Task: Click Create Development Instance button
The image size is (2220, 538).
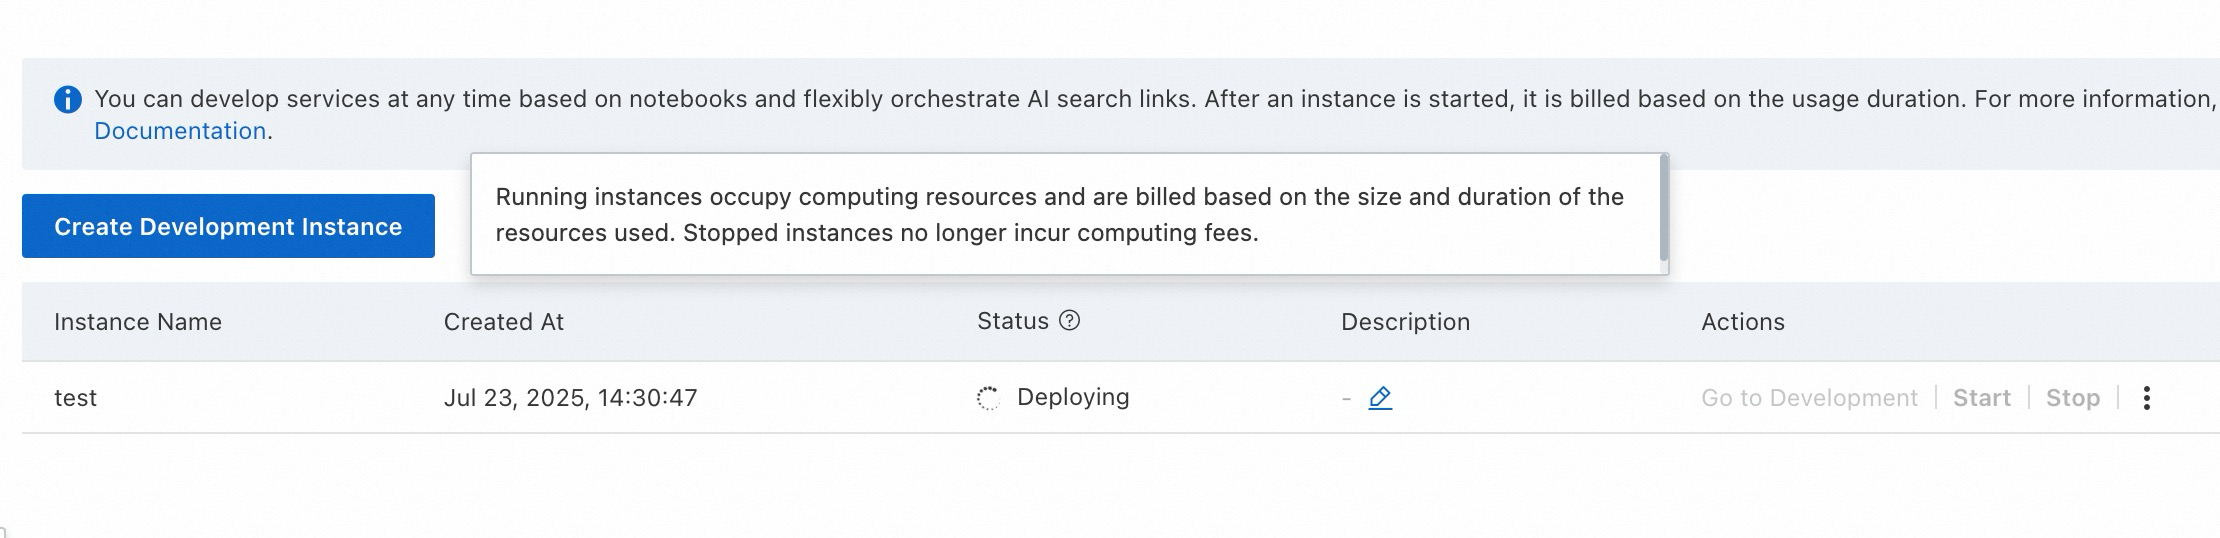Action: coord(228,226)
